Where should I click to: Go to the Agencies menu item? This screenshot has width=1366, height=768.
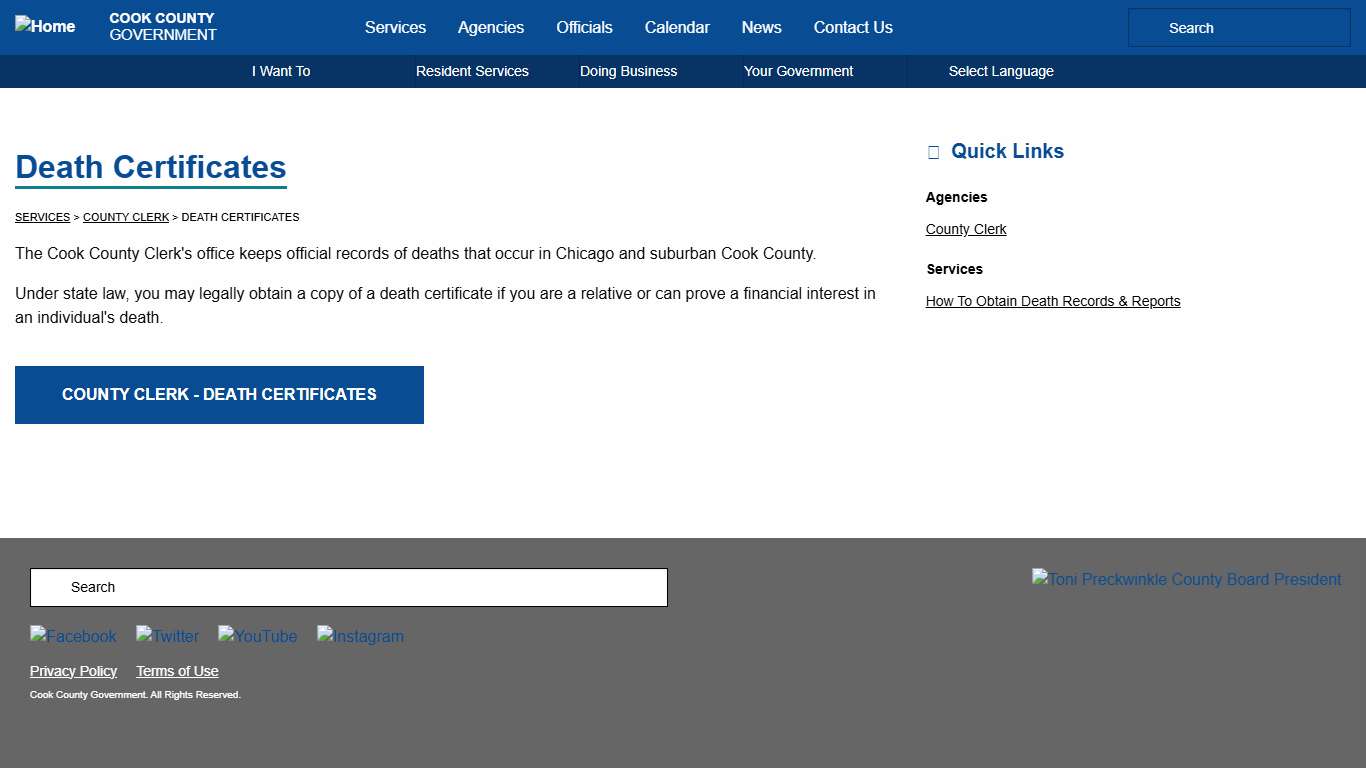point(490,27)
